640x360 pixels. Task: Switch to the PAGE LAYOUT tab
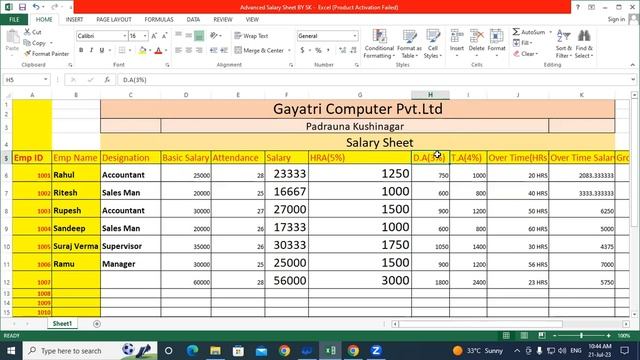(114, 19)
